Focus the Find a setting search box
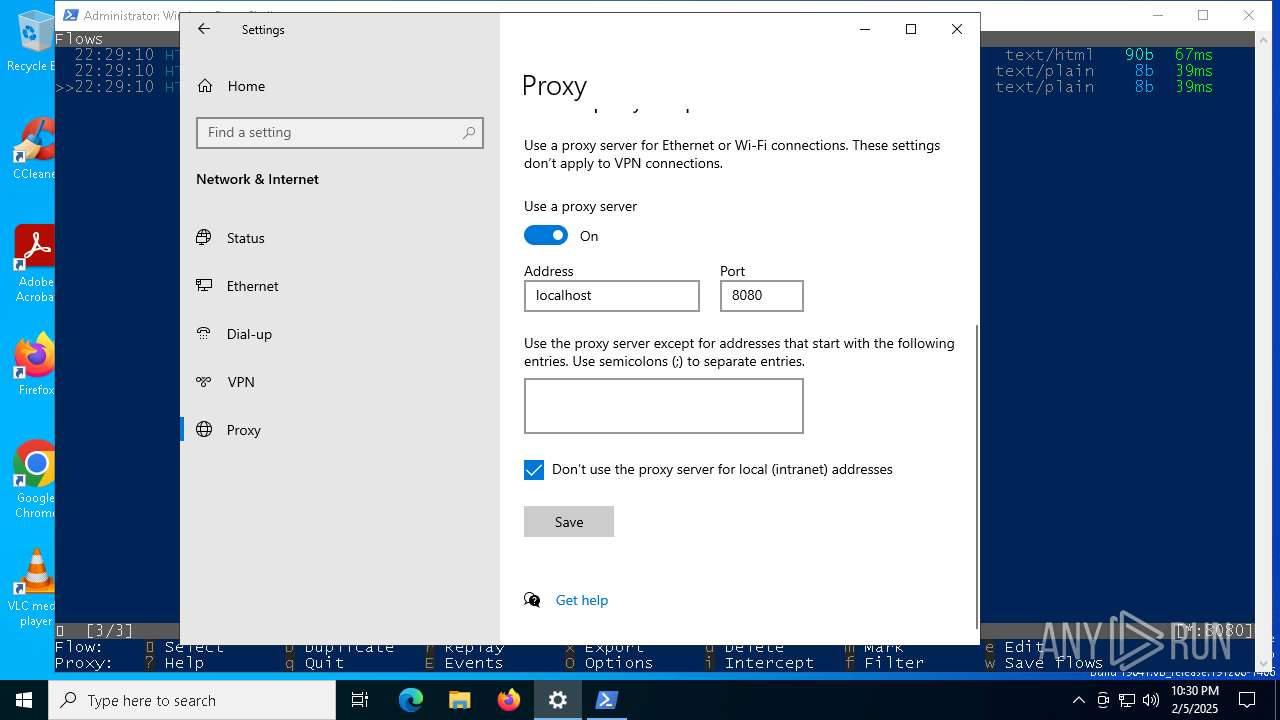Viewport: 1280px width, 720px height. tap(340, 132)
